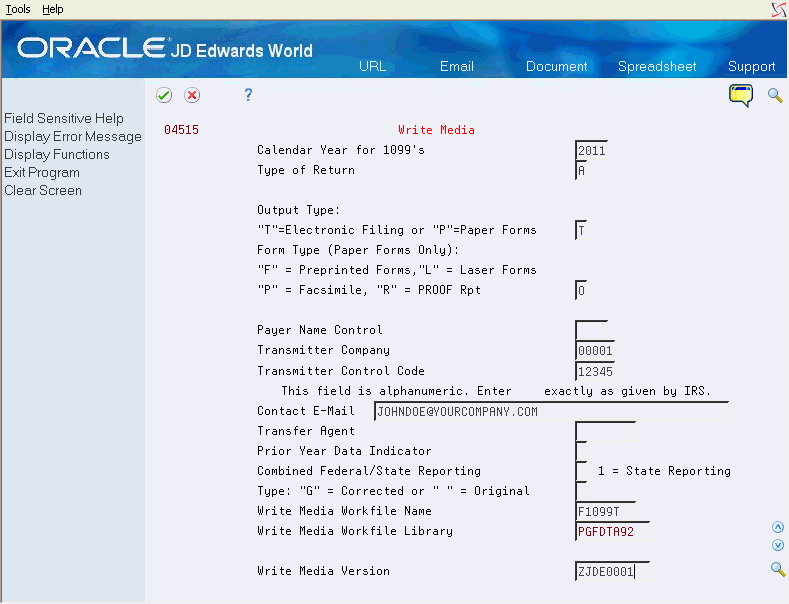Click the Payer Name Control field
Viewport: 789px width, 604px height.
click(x=591, y=330)
